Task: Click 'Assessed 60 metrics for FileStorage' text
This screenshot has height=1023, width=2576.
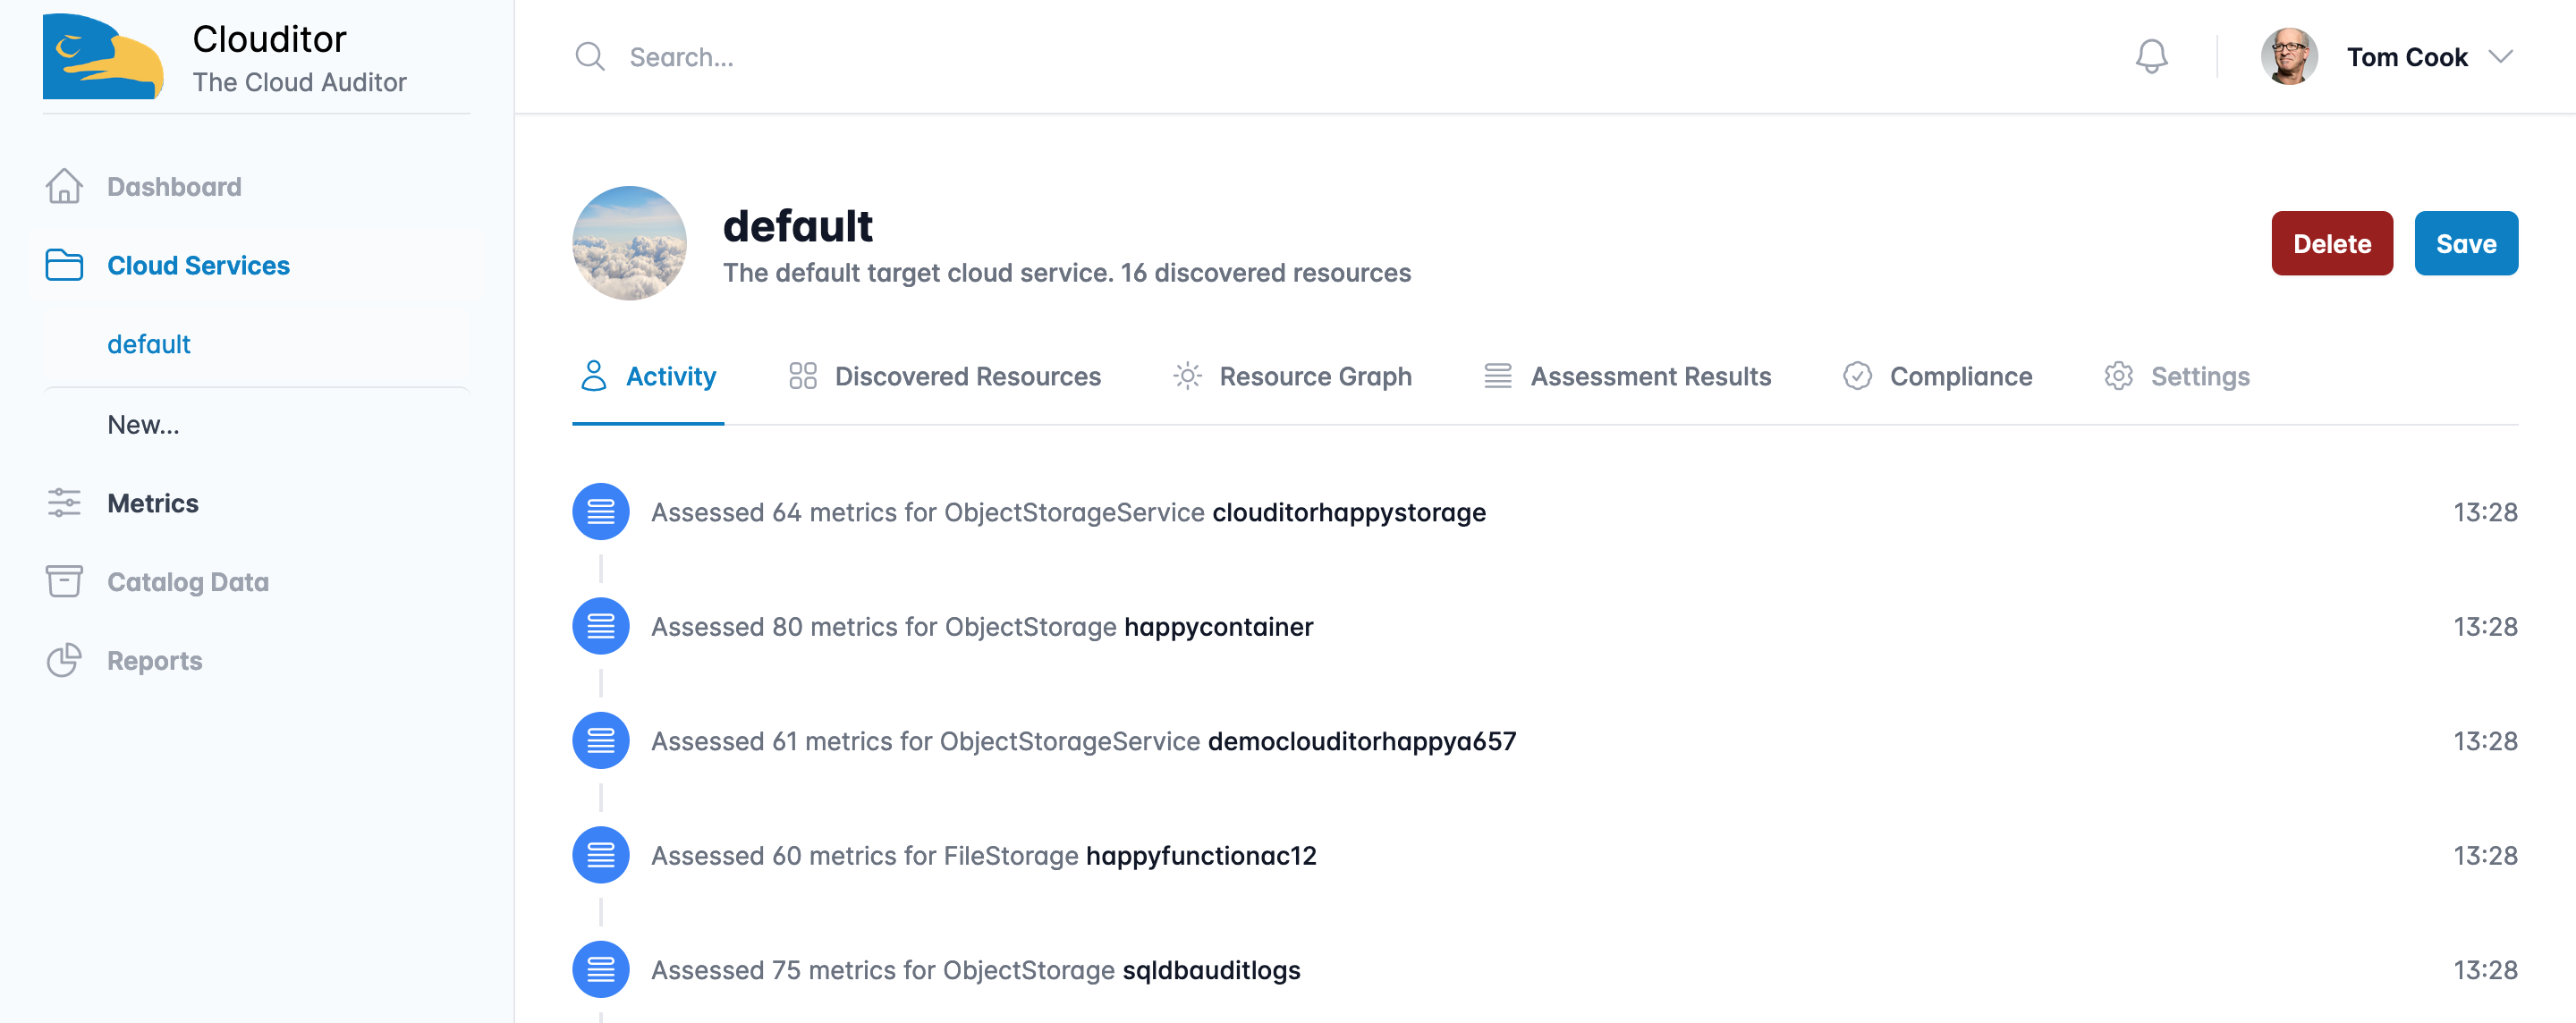Action: point(864,856)
